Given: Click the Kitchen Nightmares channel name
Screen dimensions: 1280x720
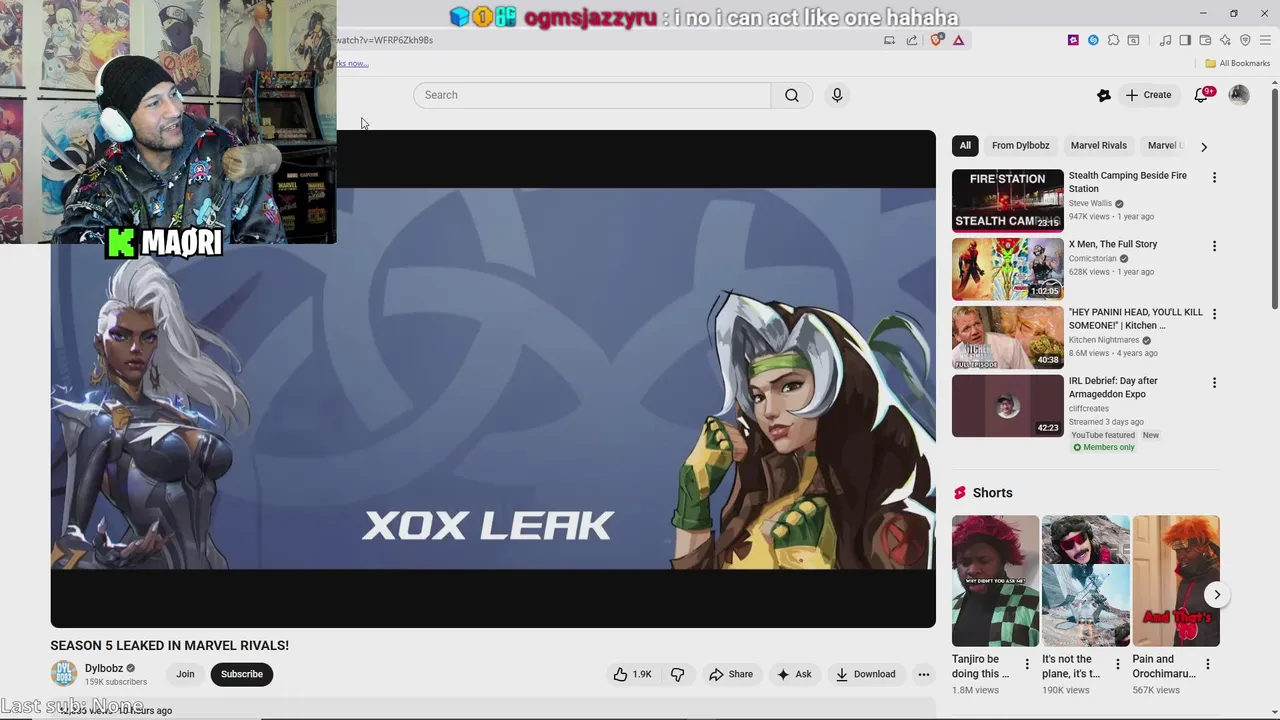Looking at the screenshot, I should tap(1104, 340).
